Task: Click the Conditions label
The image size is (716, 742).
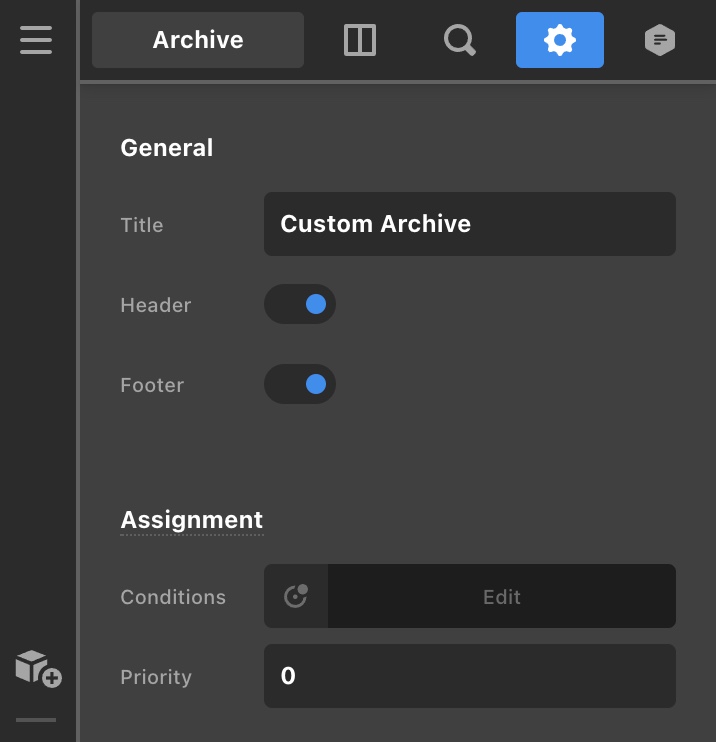Action: point(173,597)
